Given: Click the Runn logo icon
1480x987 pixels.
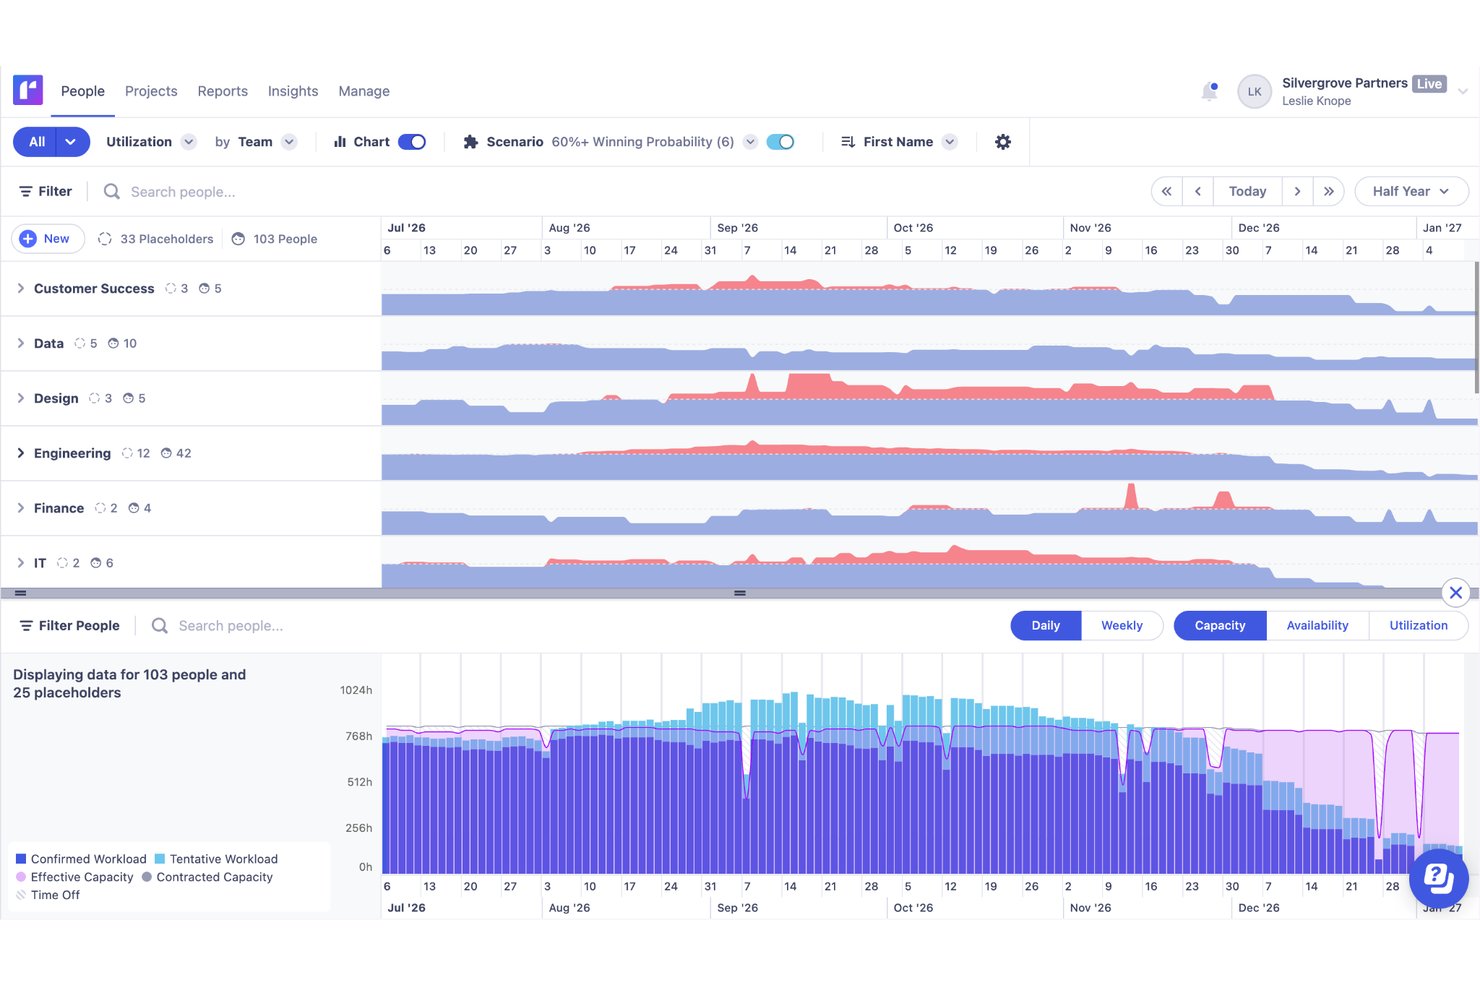Looking at the screenshot, I should tap(28, 90).
